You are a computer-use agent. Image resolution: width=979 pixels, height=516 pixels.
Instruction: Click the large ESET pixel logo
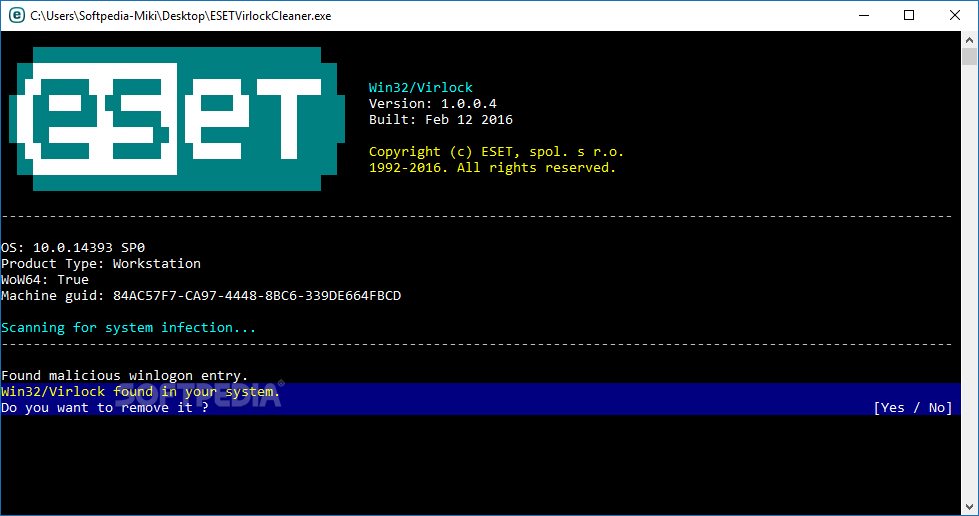[x=177, y=119]
